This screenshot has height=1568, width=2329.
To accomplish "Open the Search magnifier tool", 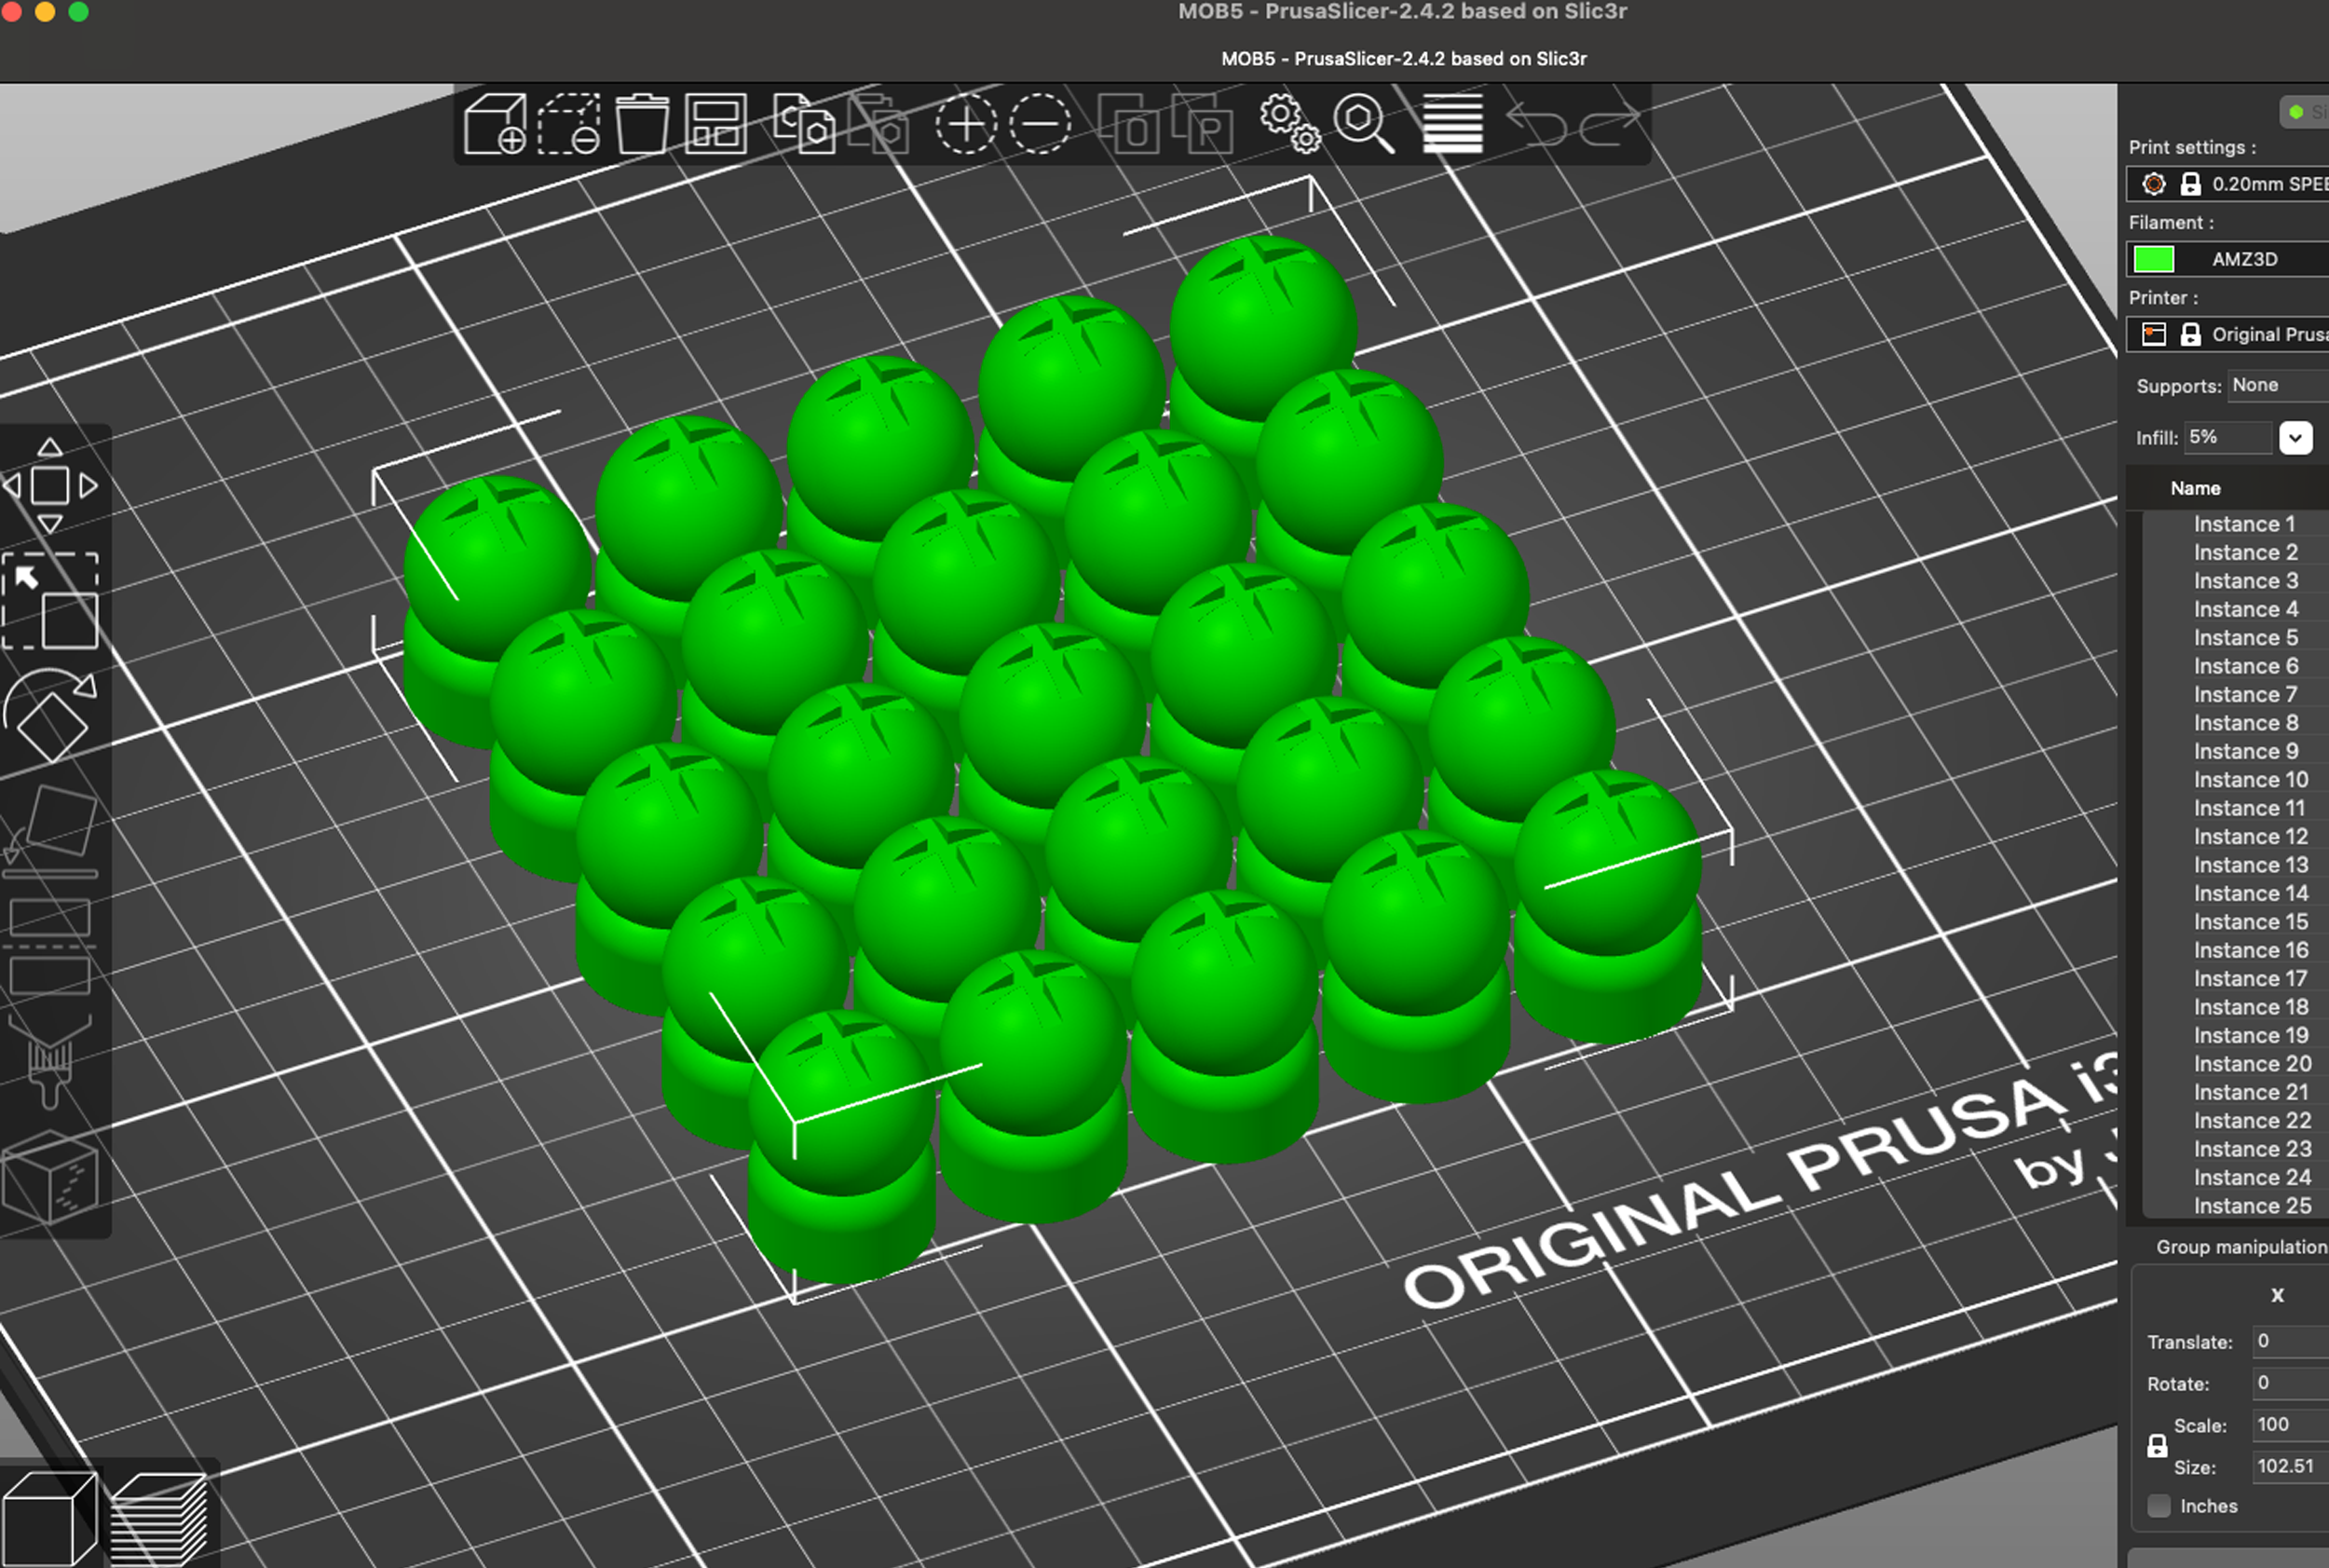I will pyautogui.click(x=1364, y=124).
